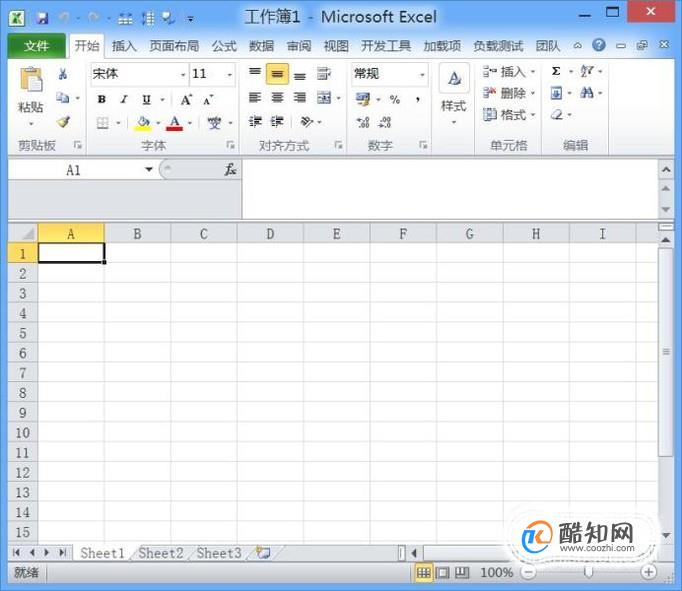The width and height of the screenshot is (682, 591).
Task: Expand the Name Box A1 dropdown
Action: click(x=149, y=169)
